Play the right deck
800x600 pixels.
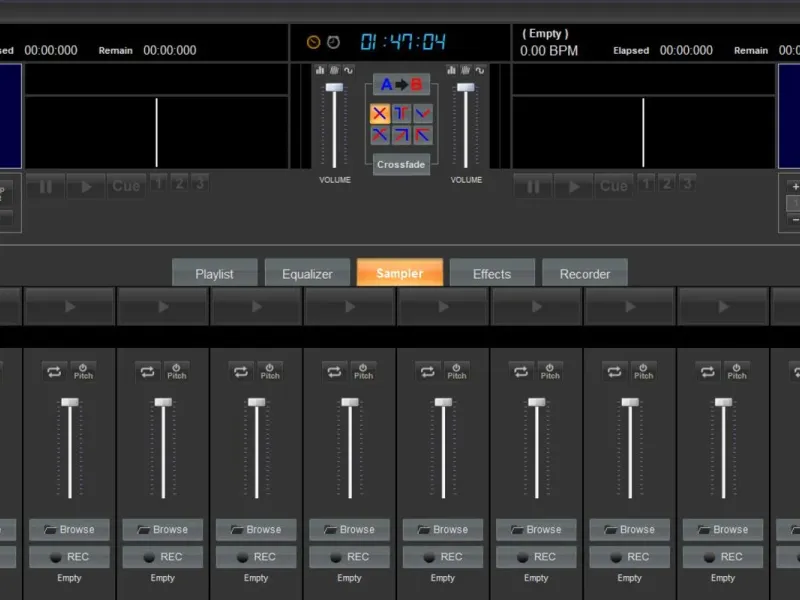(573, 187)
